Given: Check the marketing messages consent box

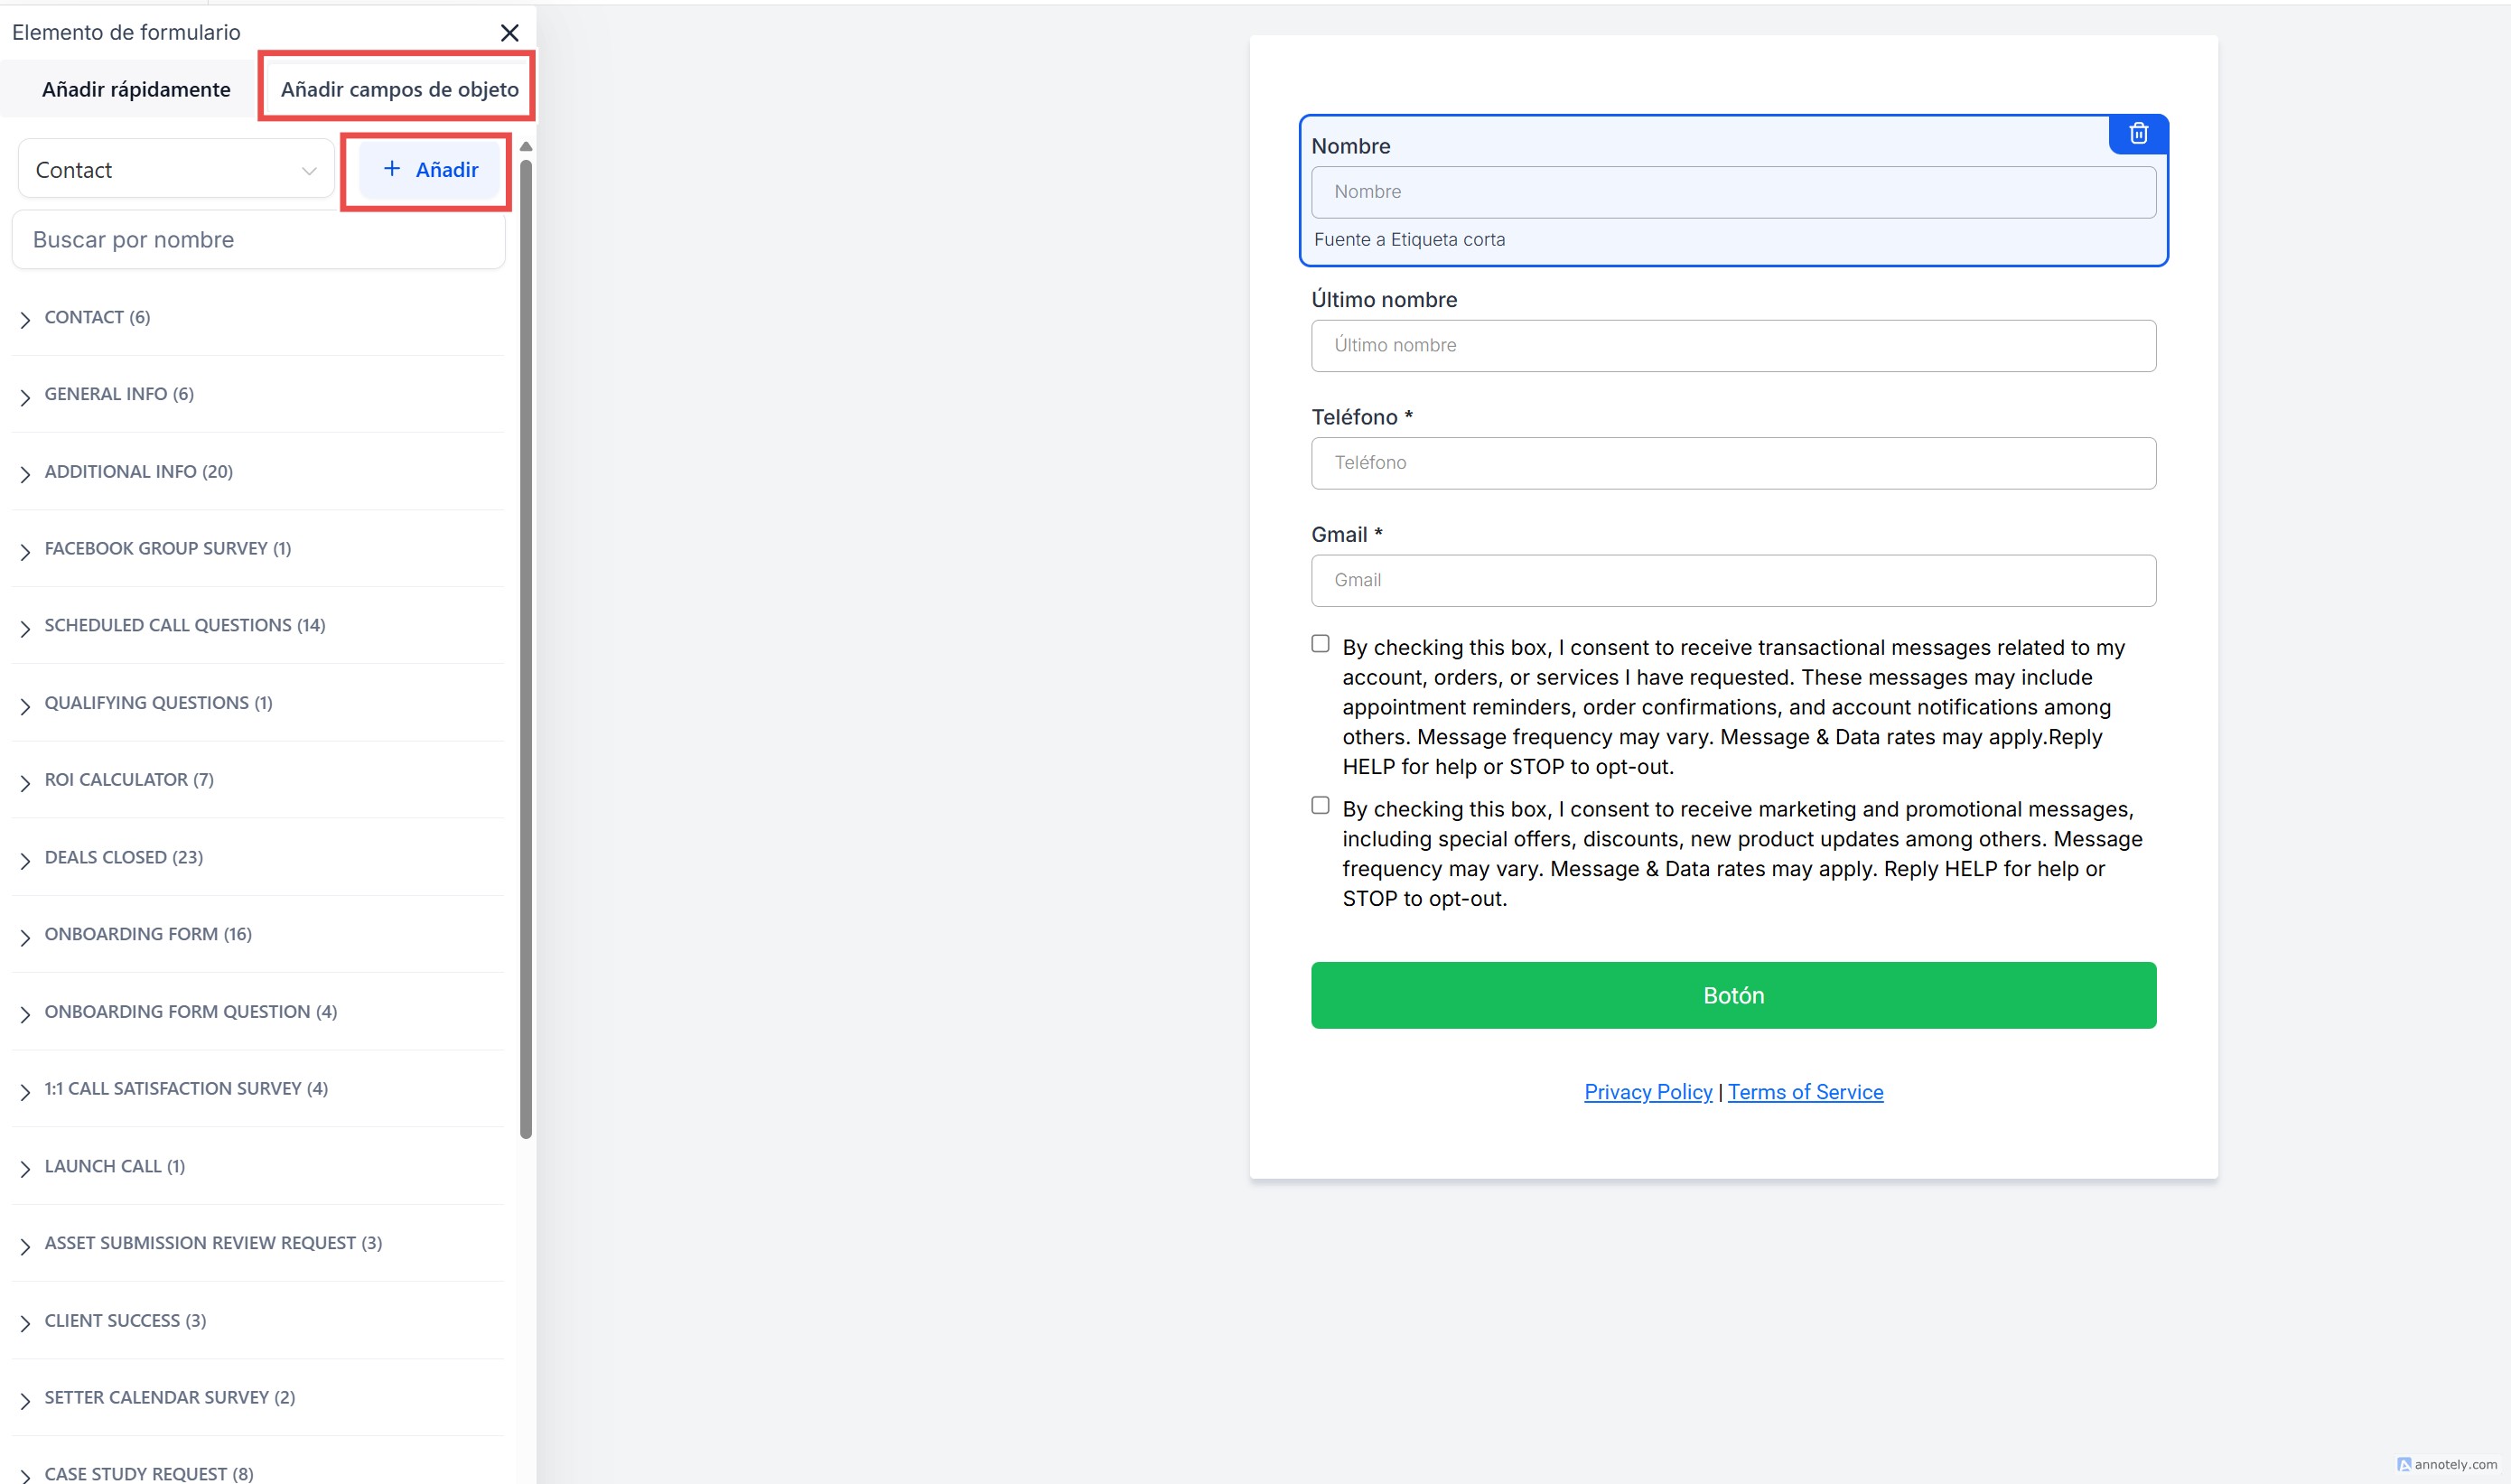Looking at the screenshot, I should [x=1320, y=806].
